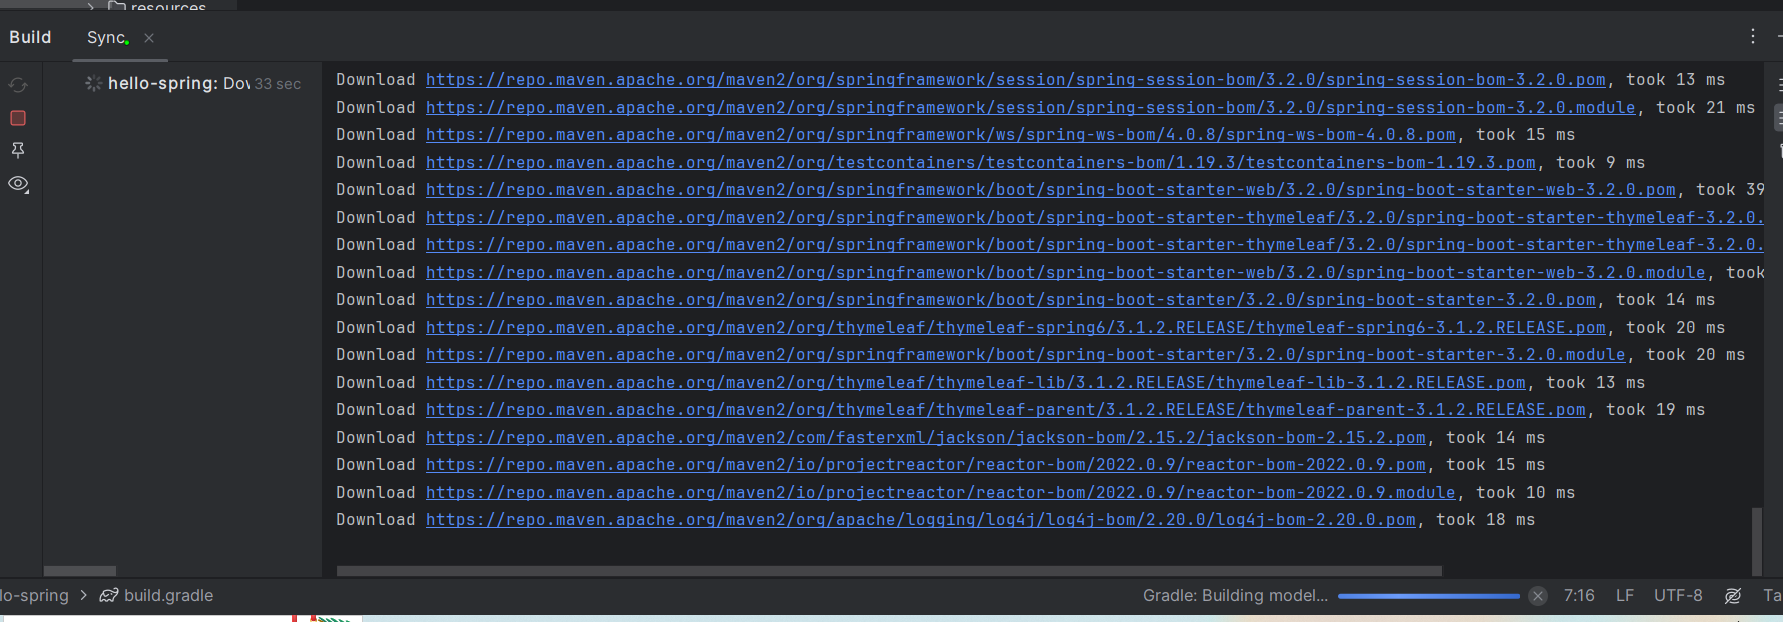This screenshot has height=622, width=1783.
Task: Open the eye icon view options
Action: click(18, 184)
